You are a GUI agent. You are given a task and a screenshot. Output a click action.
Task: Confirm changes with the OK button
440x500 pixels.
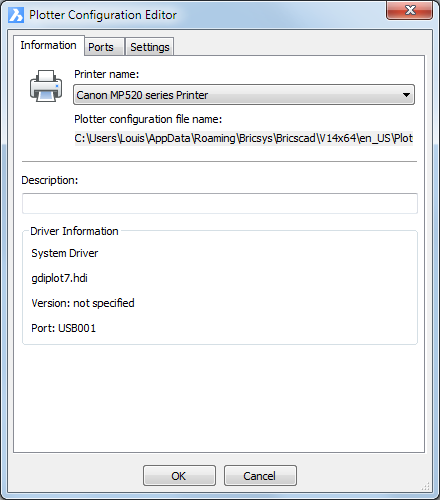[179, 476]
